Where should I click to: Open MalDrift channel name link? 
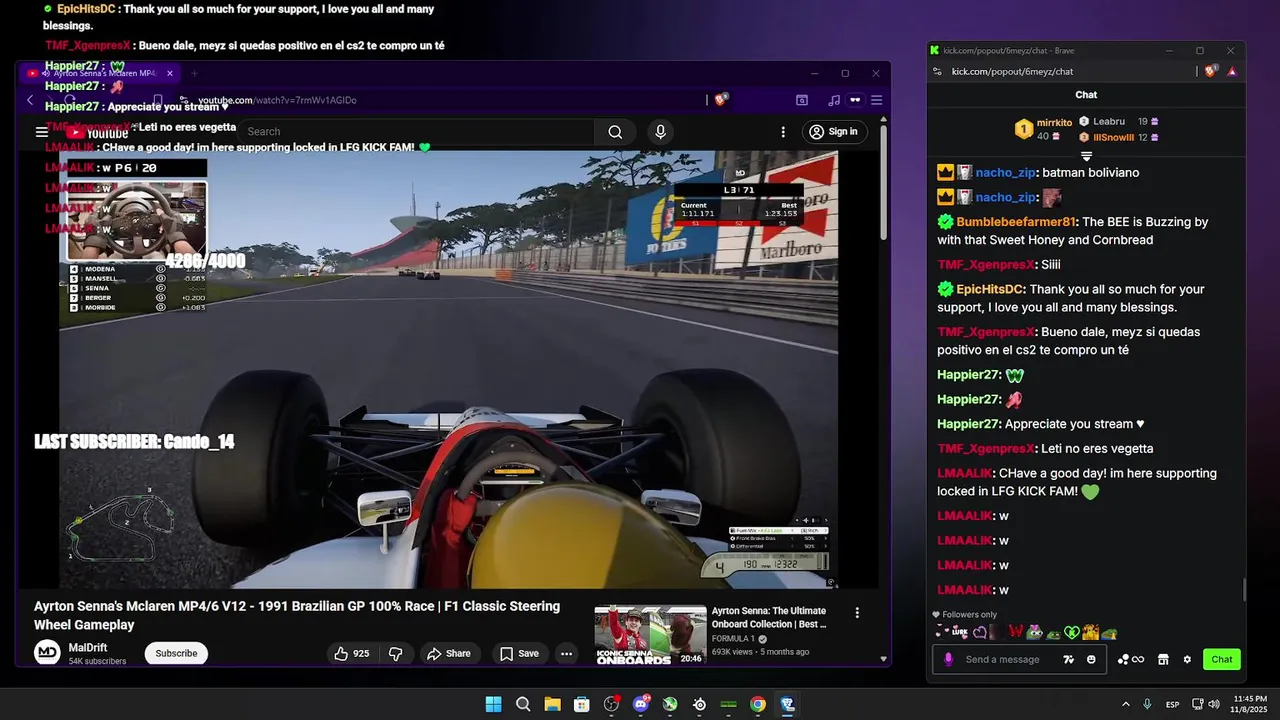(88, 647)
